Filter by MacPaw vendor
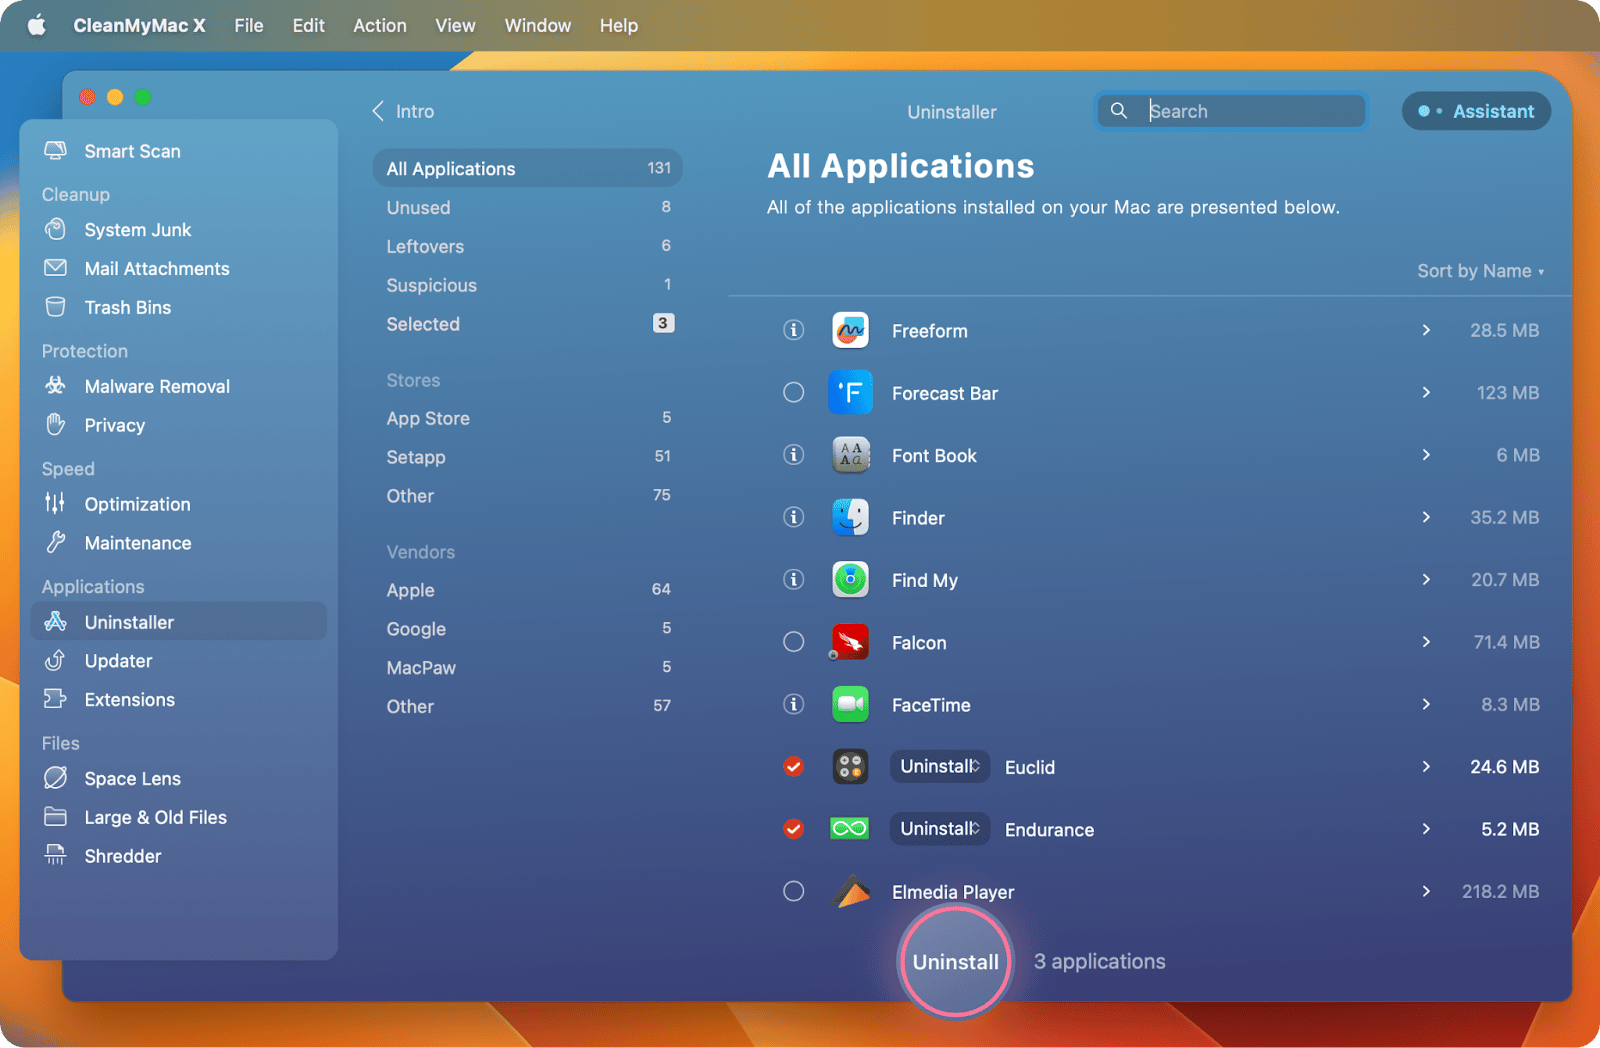The image size is (1600, 1048). point(528,667)
